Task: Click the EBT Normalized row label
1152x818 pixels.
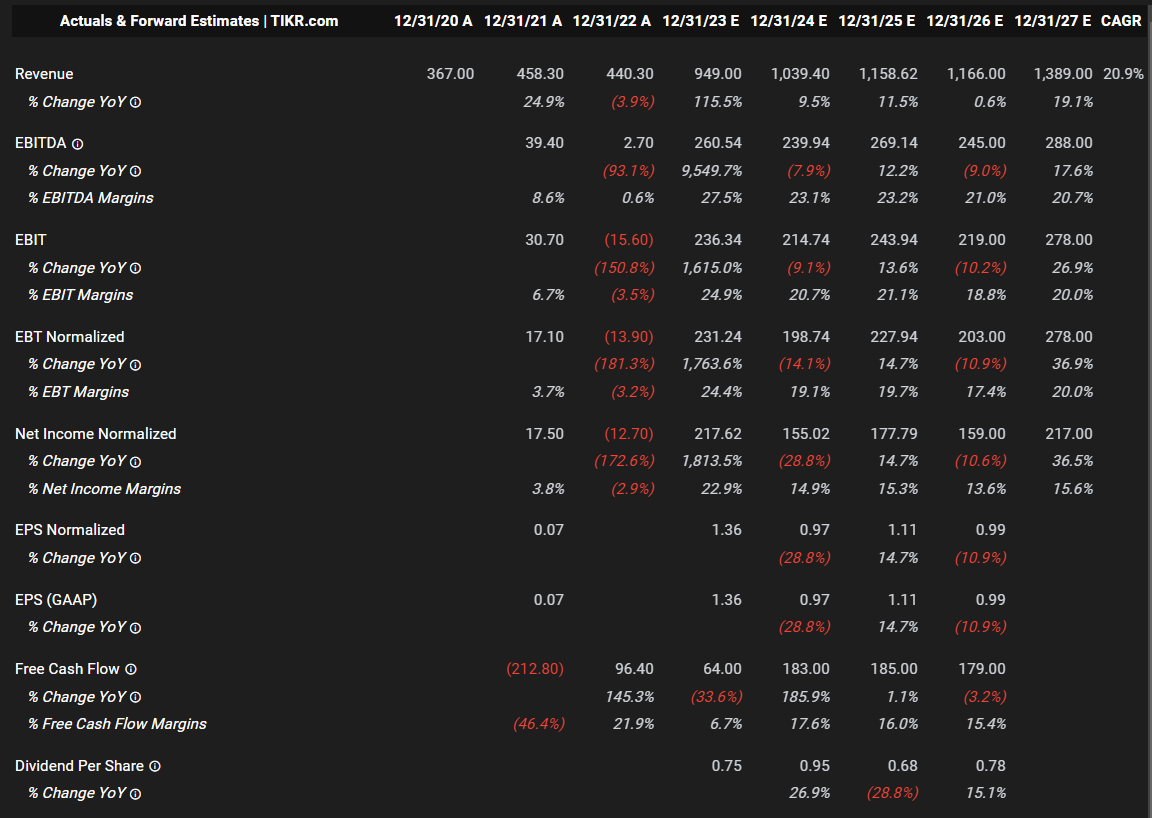Action: (x=70, y=337)
